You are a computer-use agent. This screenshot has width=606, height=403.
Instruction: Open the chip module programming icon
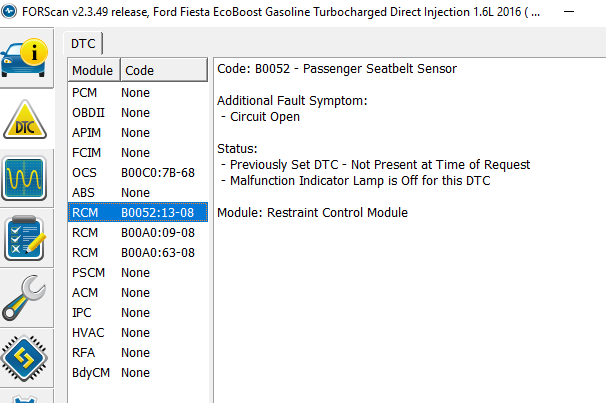click(30, 357)
